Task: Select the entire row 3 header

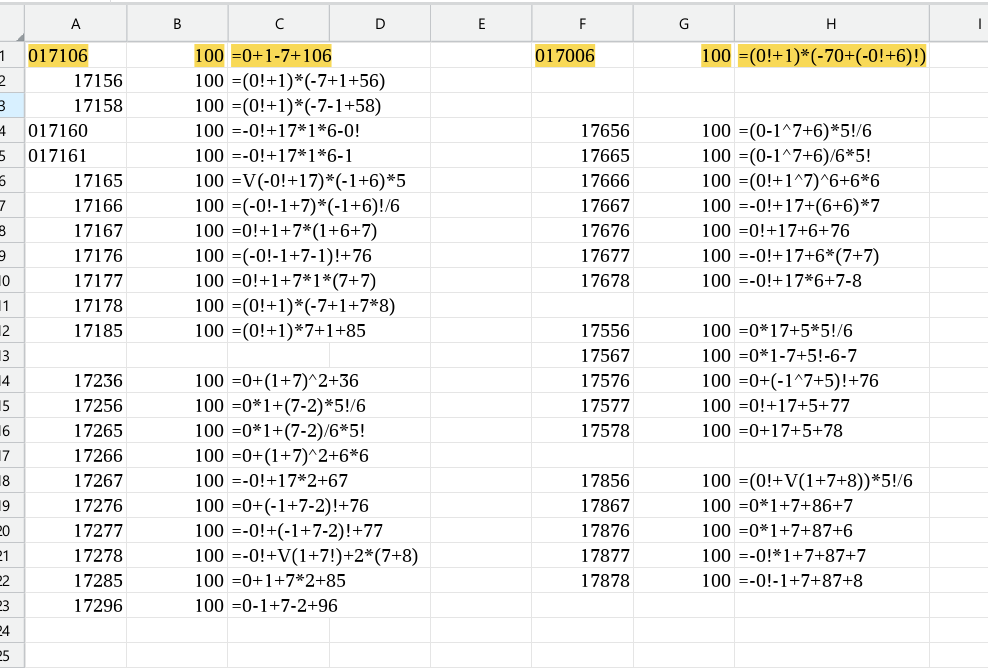Action: click(x=10, y=105)
